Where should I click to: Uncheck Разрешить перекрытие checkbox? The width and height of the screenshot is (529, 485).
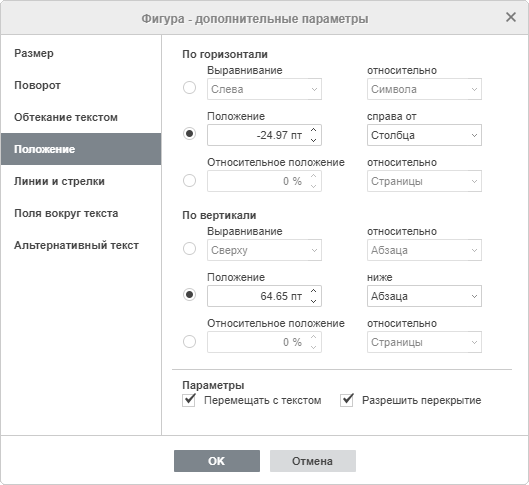pyautogui.click(x=347, y=400)
